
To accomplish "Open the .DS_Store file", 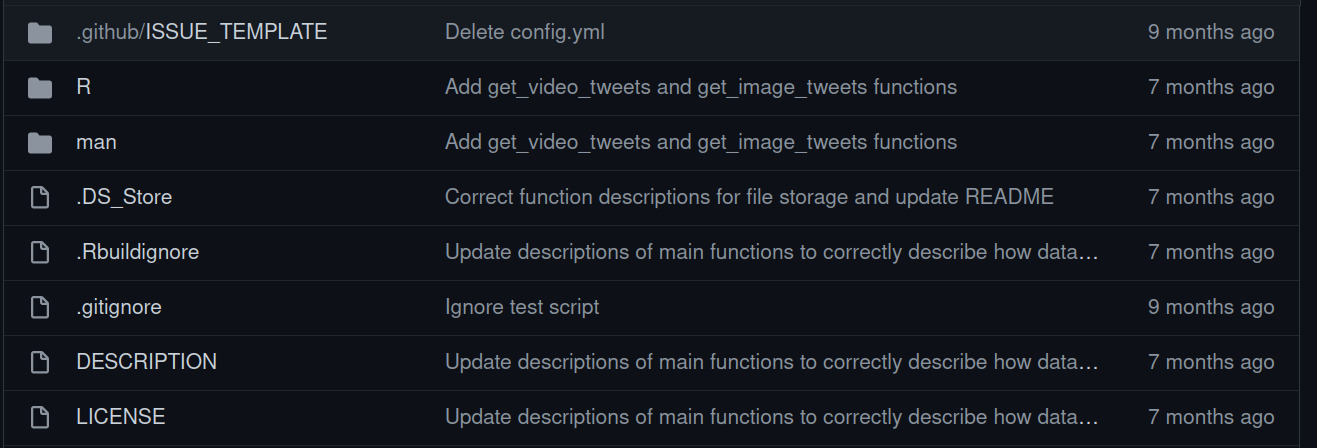I will click(x=124, y=197).
